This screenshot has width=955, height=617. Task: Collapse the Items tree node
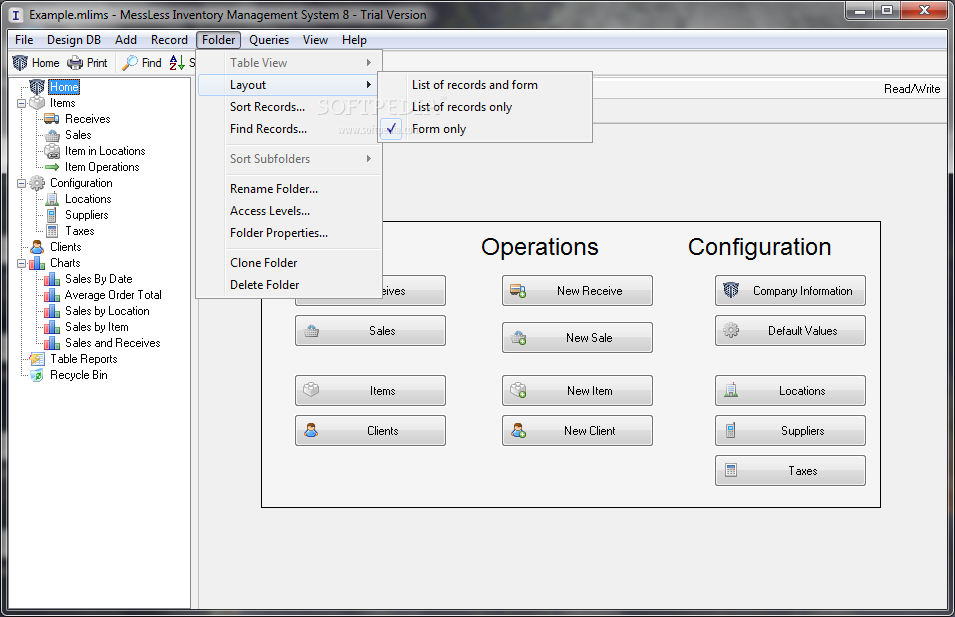(21, 104)
